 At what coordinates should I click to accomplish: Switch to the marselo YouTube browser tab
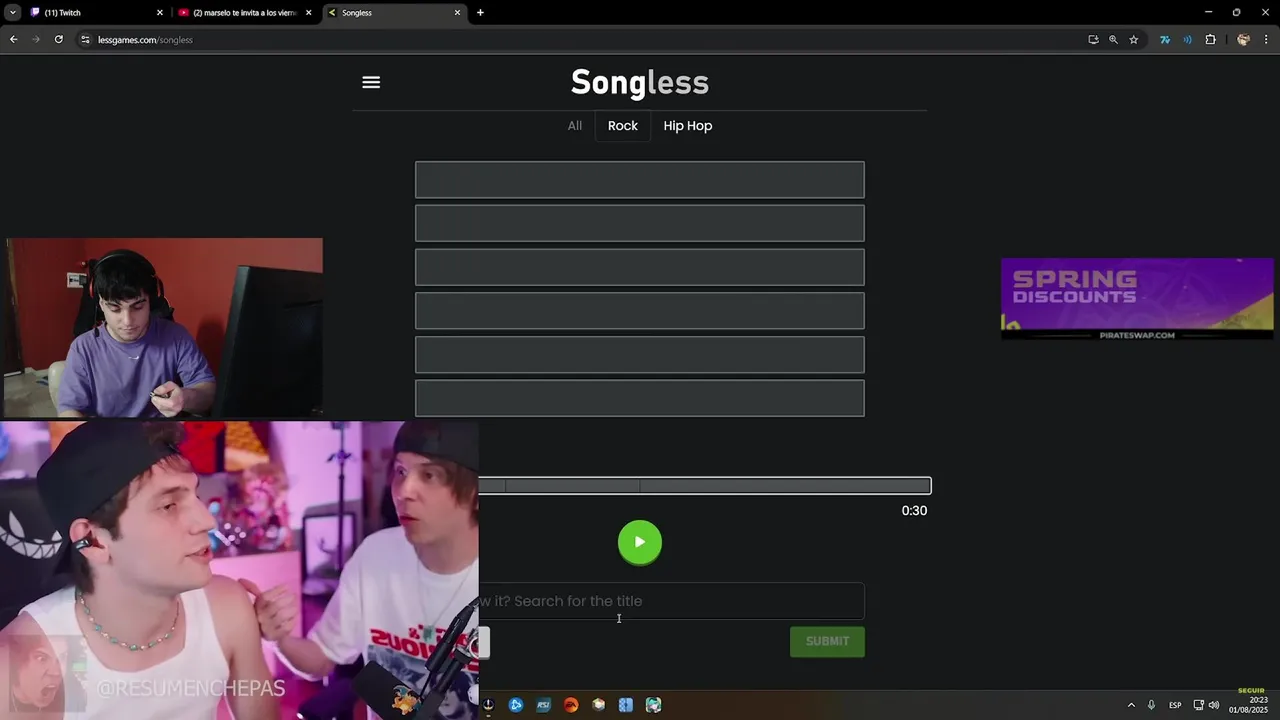coord(245,13)
